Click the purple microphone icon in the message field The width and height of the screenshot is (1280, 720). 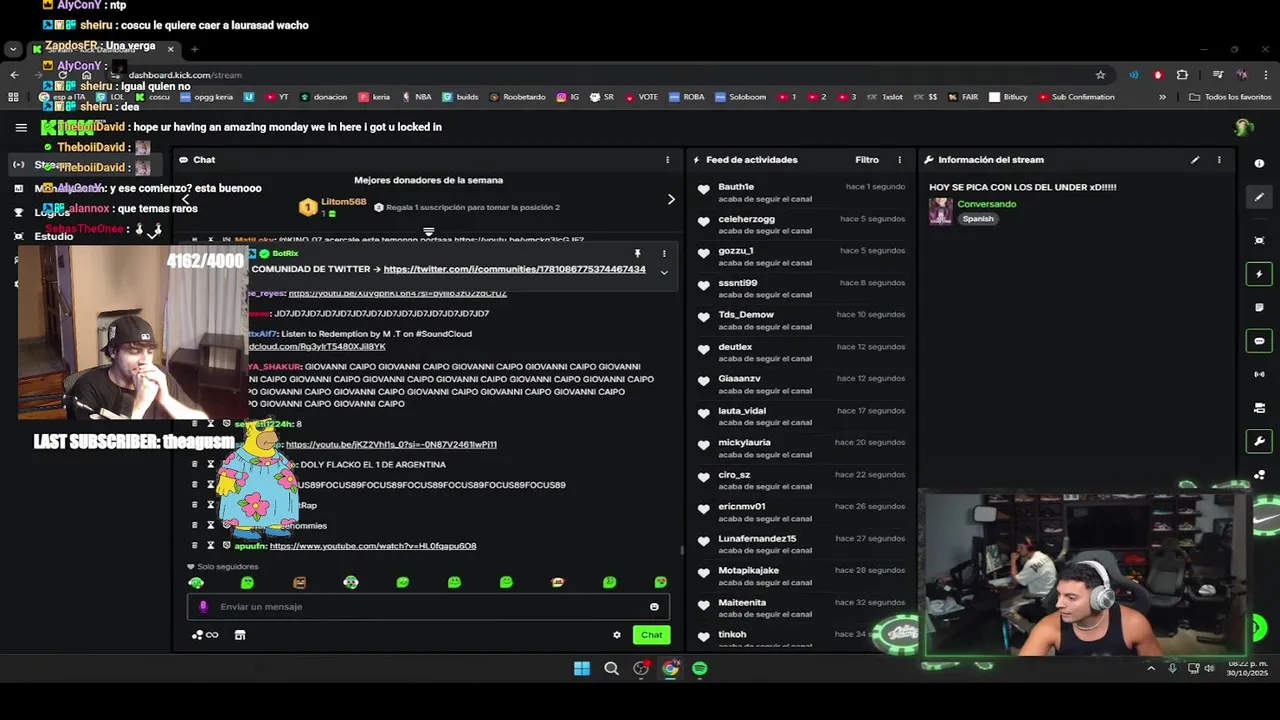[203, 606]
